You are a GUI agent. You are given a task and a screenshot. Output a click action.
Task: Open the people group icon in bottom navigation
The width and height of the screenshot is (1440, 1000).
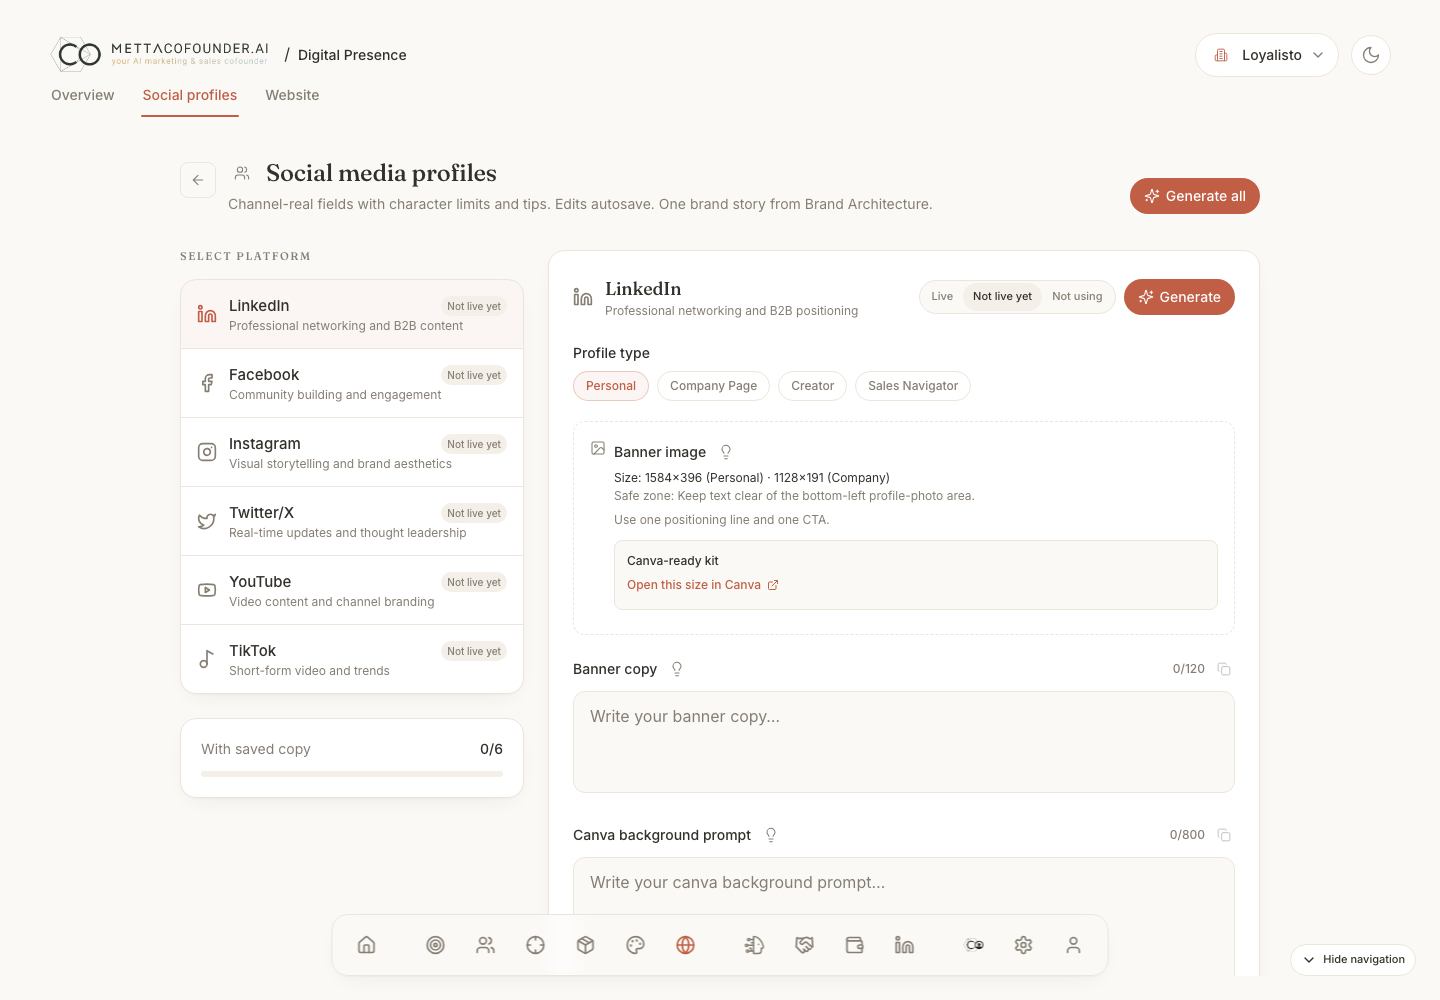point(486,945)
